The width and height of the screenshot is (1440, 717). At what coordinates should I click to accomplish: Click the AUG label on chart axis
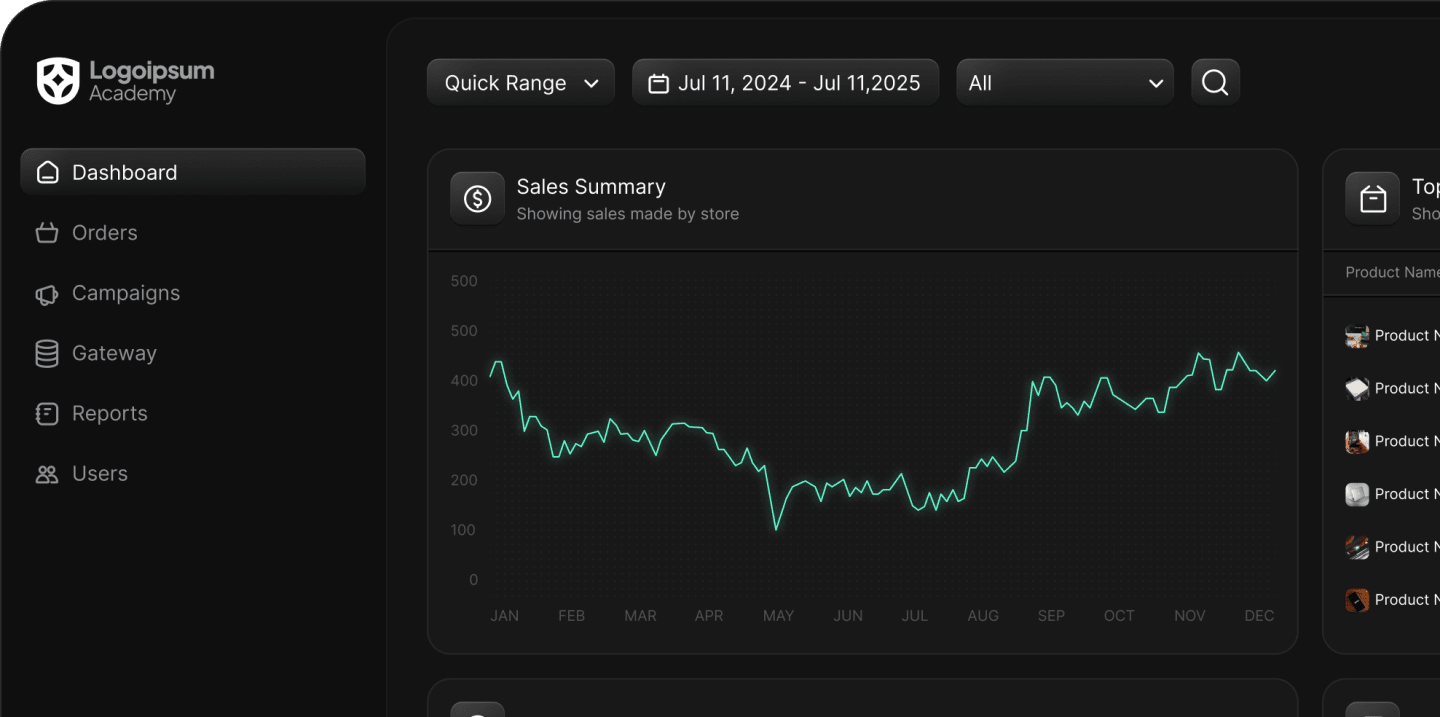click(983, 616)
